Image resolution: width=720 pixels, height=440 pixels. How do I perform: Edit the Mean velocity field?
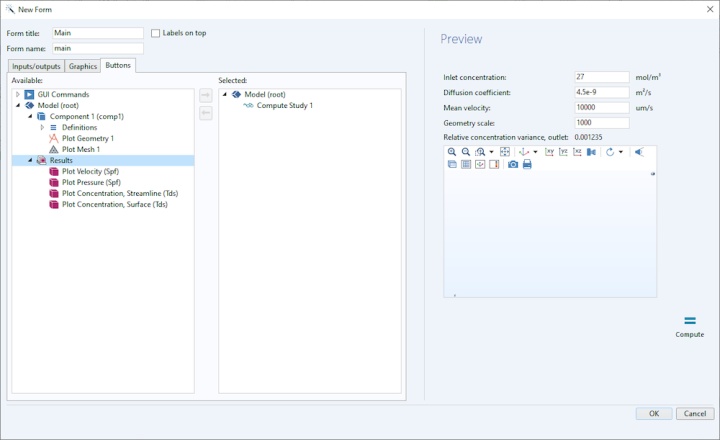[x=602, y=107]
